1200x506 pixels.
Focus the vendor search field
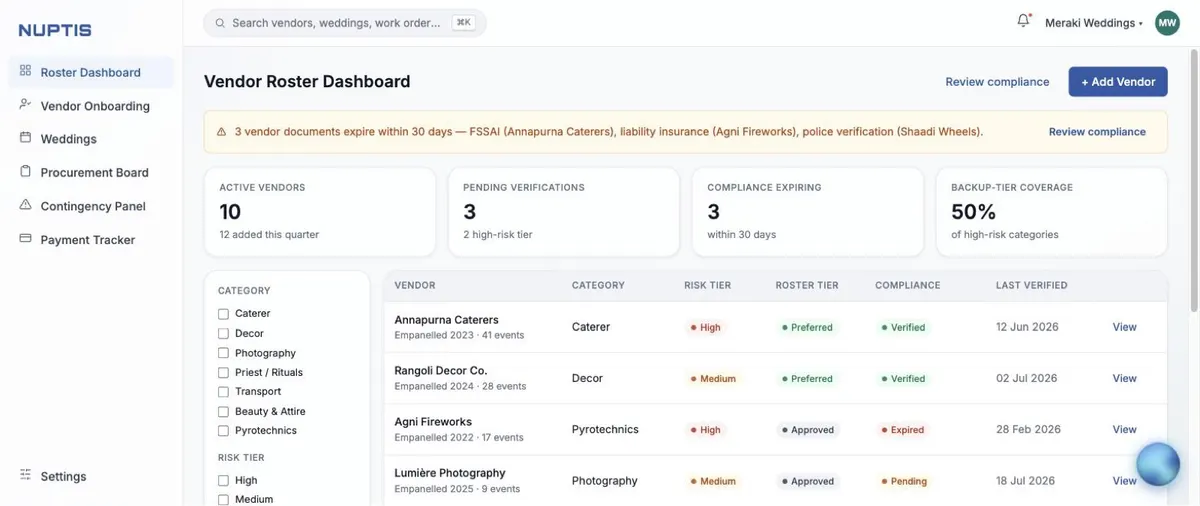click(345, 23)
